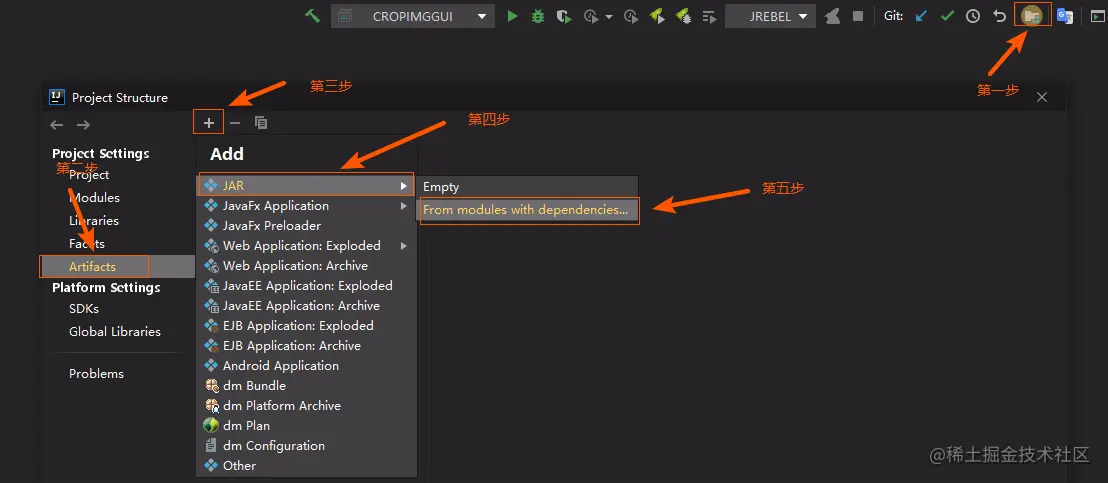The height and width of the screenshot is (483, 1108).
Task: Update project with the Git blue arrow
Action: pos(921,16)
